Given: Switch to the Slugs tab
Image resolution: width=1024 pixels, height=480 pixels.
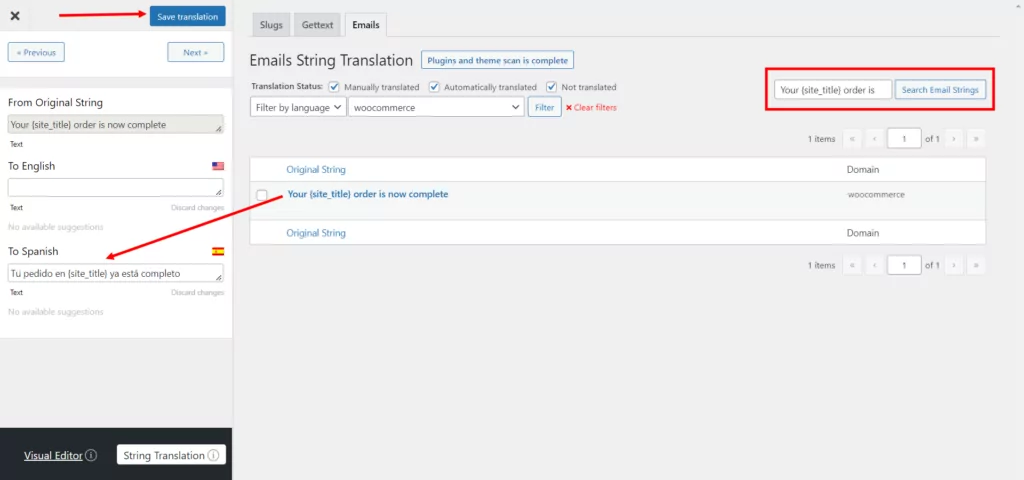Looking at the screenshot, I should tap(271, 25).
